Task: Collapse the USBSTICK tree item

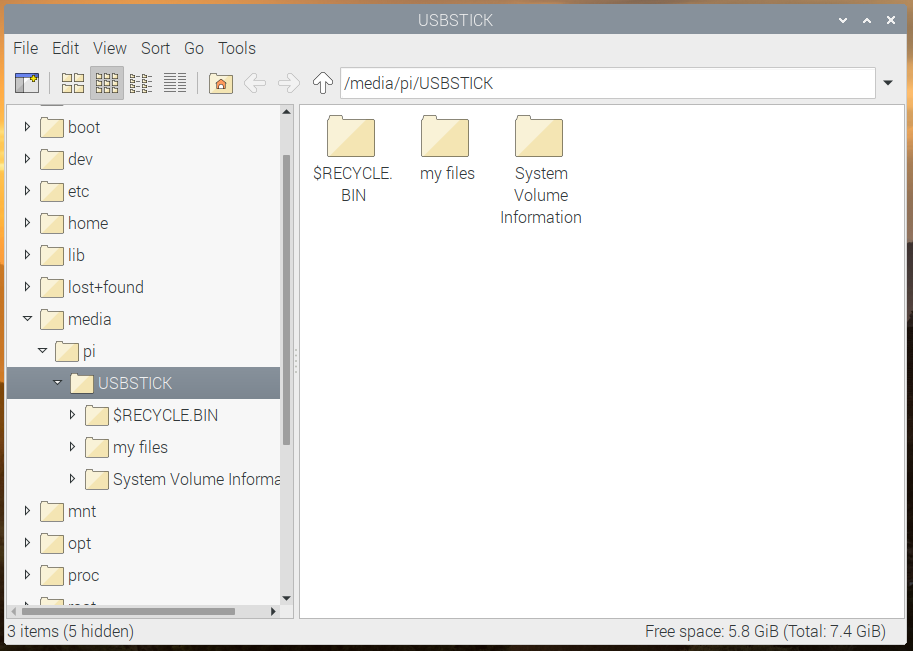Action: coord(57,382)
